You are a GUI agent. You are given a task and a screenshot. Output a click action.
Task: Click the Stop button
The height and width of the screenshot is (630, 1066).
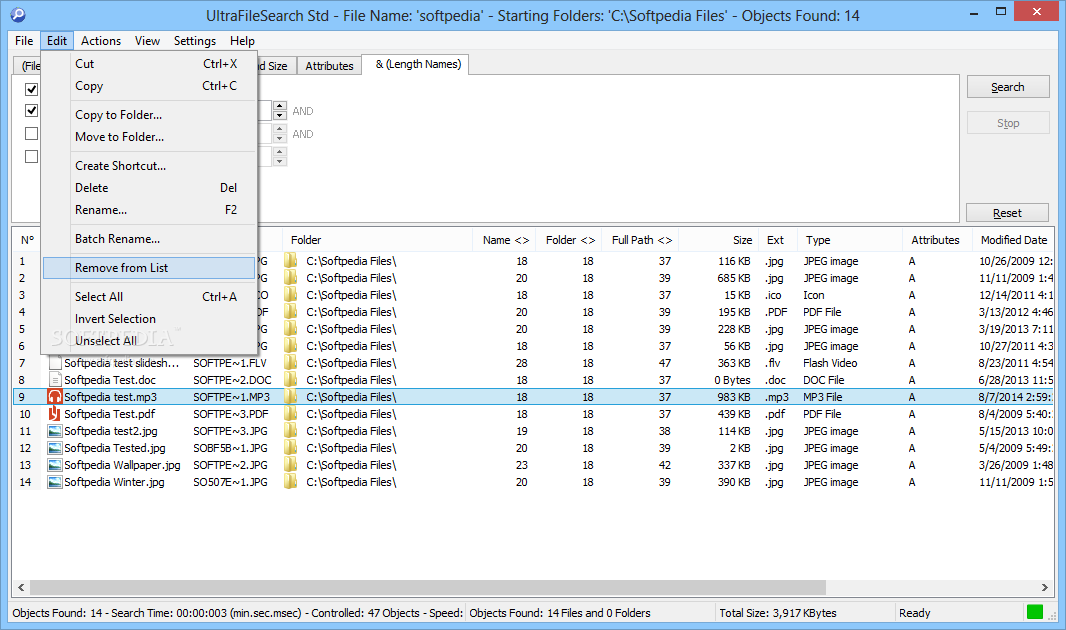pyautogui.click(x=1008, y=123)
